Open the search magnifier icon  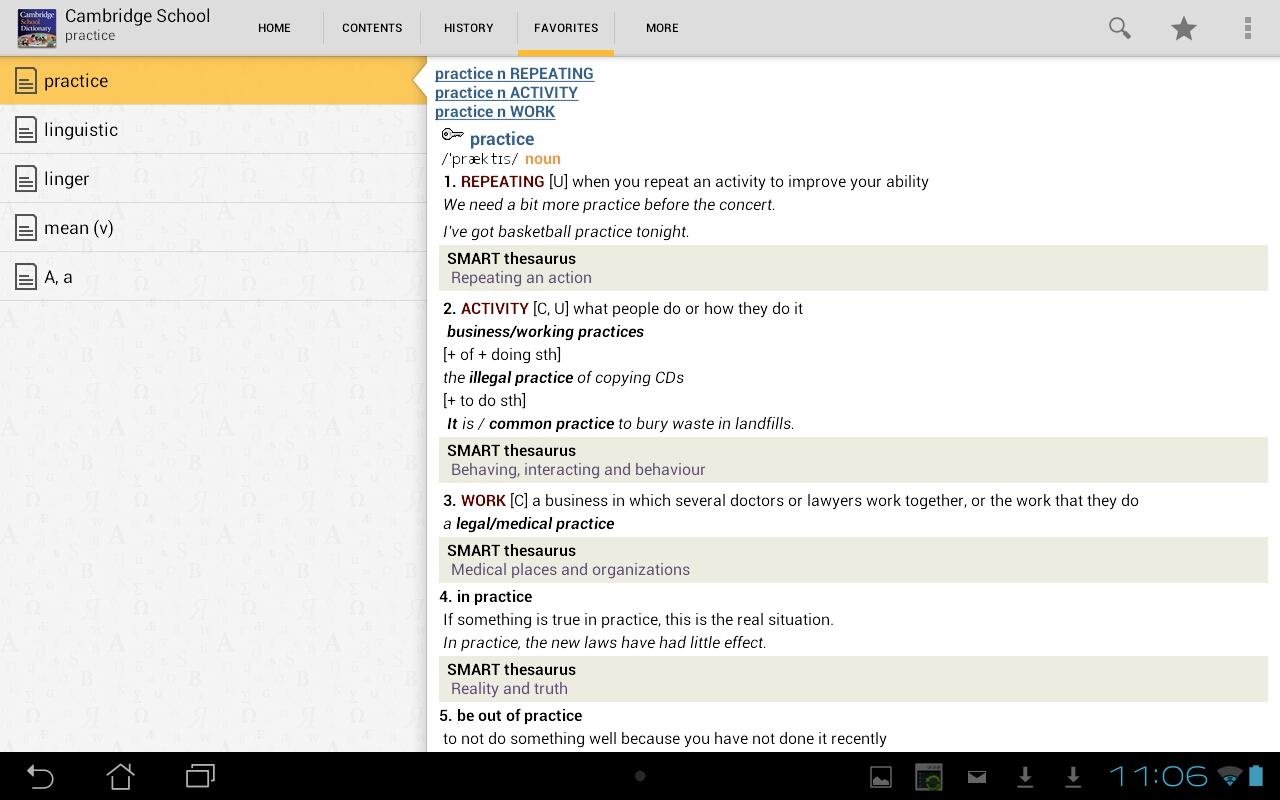click(1119, 28)
